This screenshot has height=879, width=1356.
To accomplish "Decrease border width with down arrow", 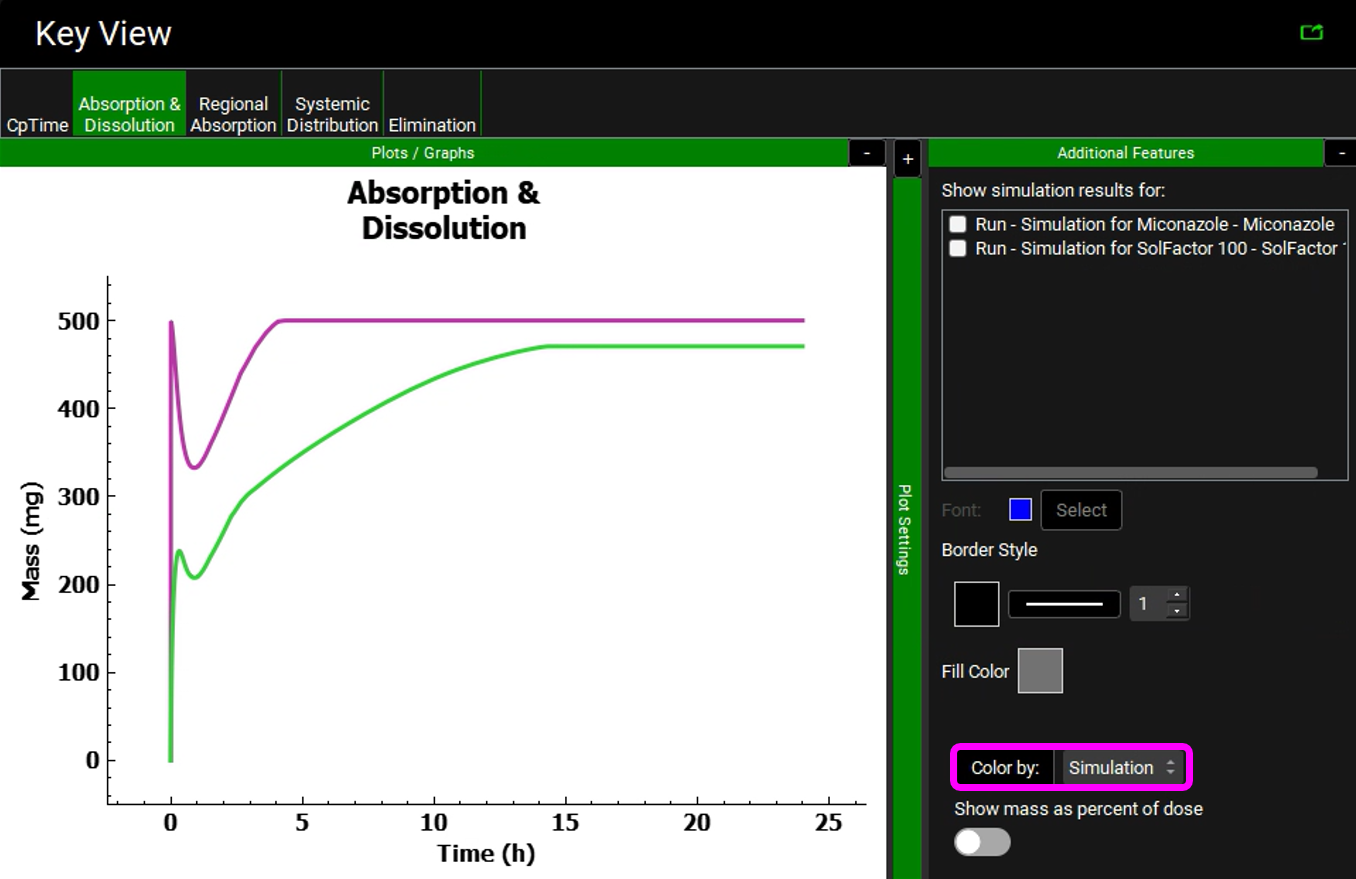I will [x=1177, y=611].
